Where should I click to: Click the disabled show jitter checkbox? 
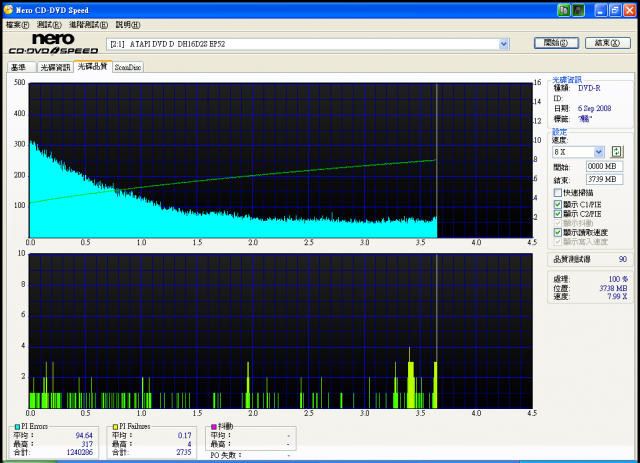558,223
